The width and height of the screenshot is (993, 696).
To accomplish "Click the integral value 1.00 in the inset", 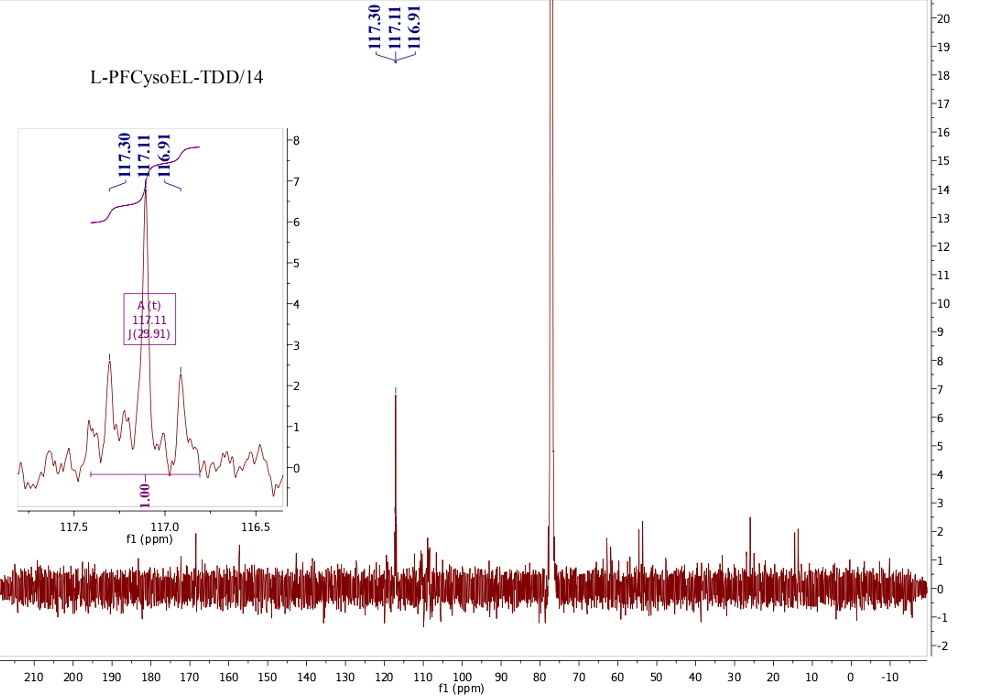I will tap(144, 491).
